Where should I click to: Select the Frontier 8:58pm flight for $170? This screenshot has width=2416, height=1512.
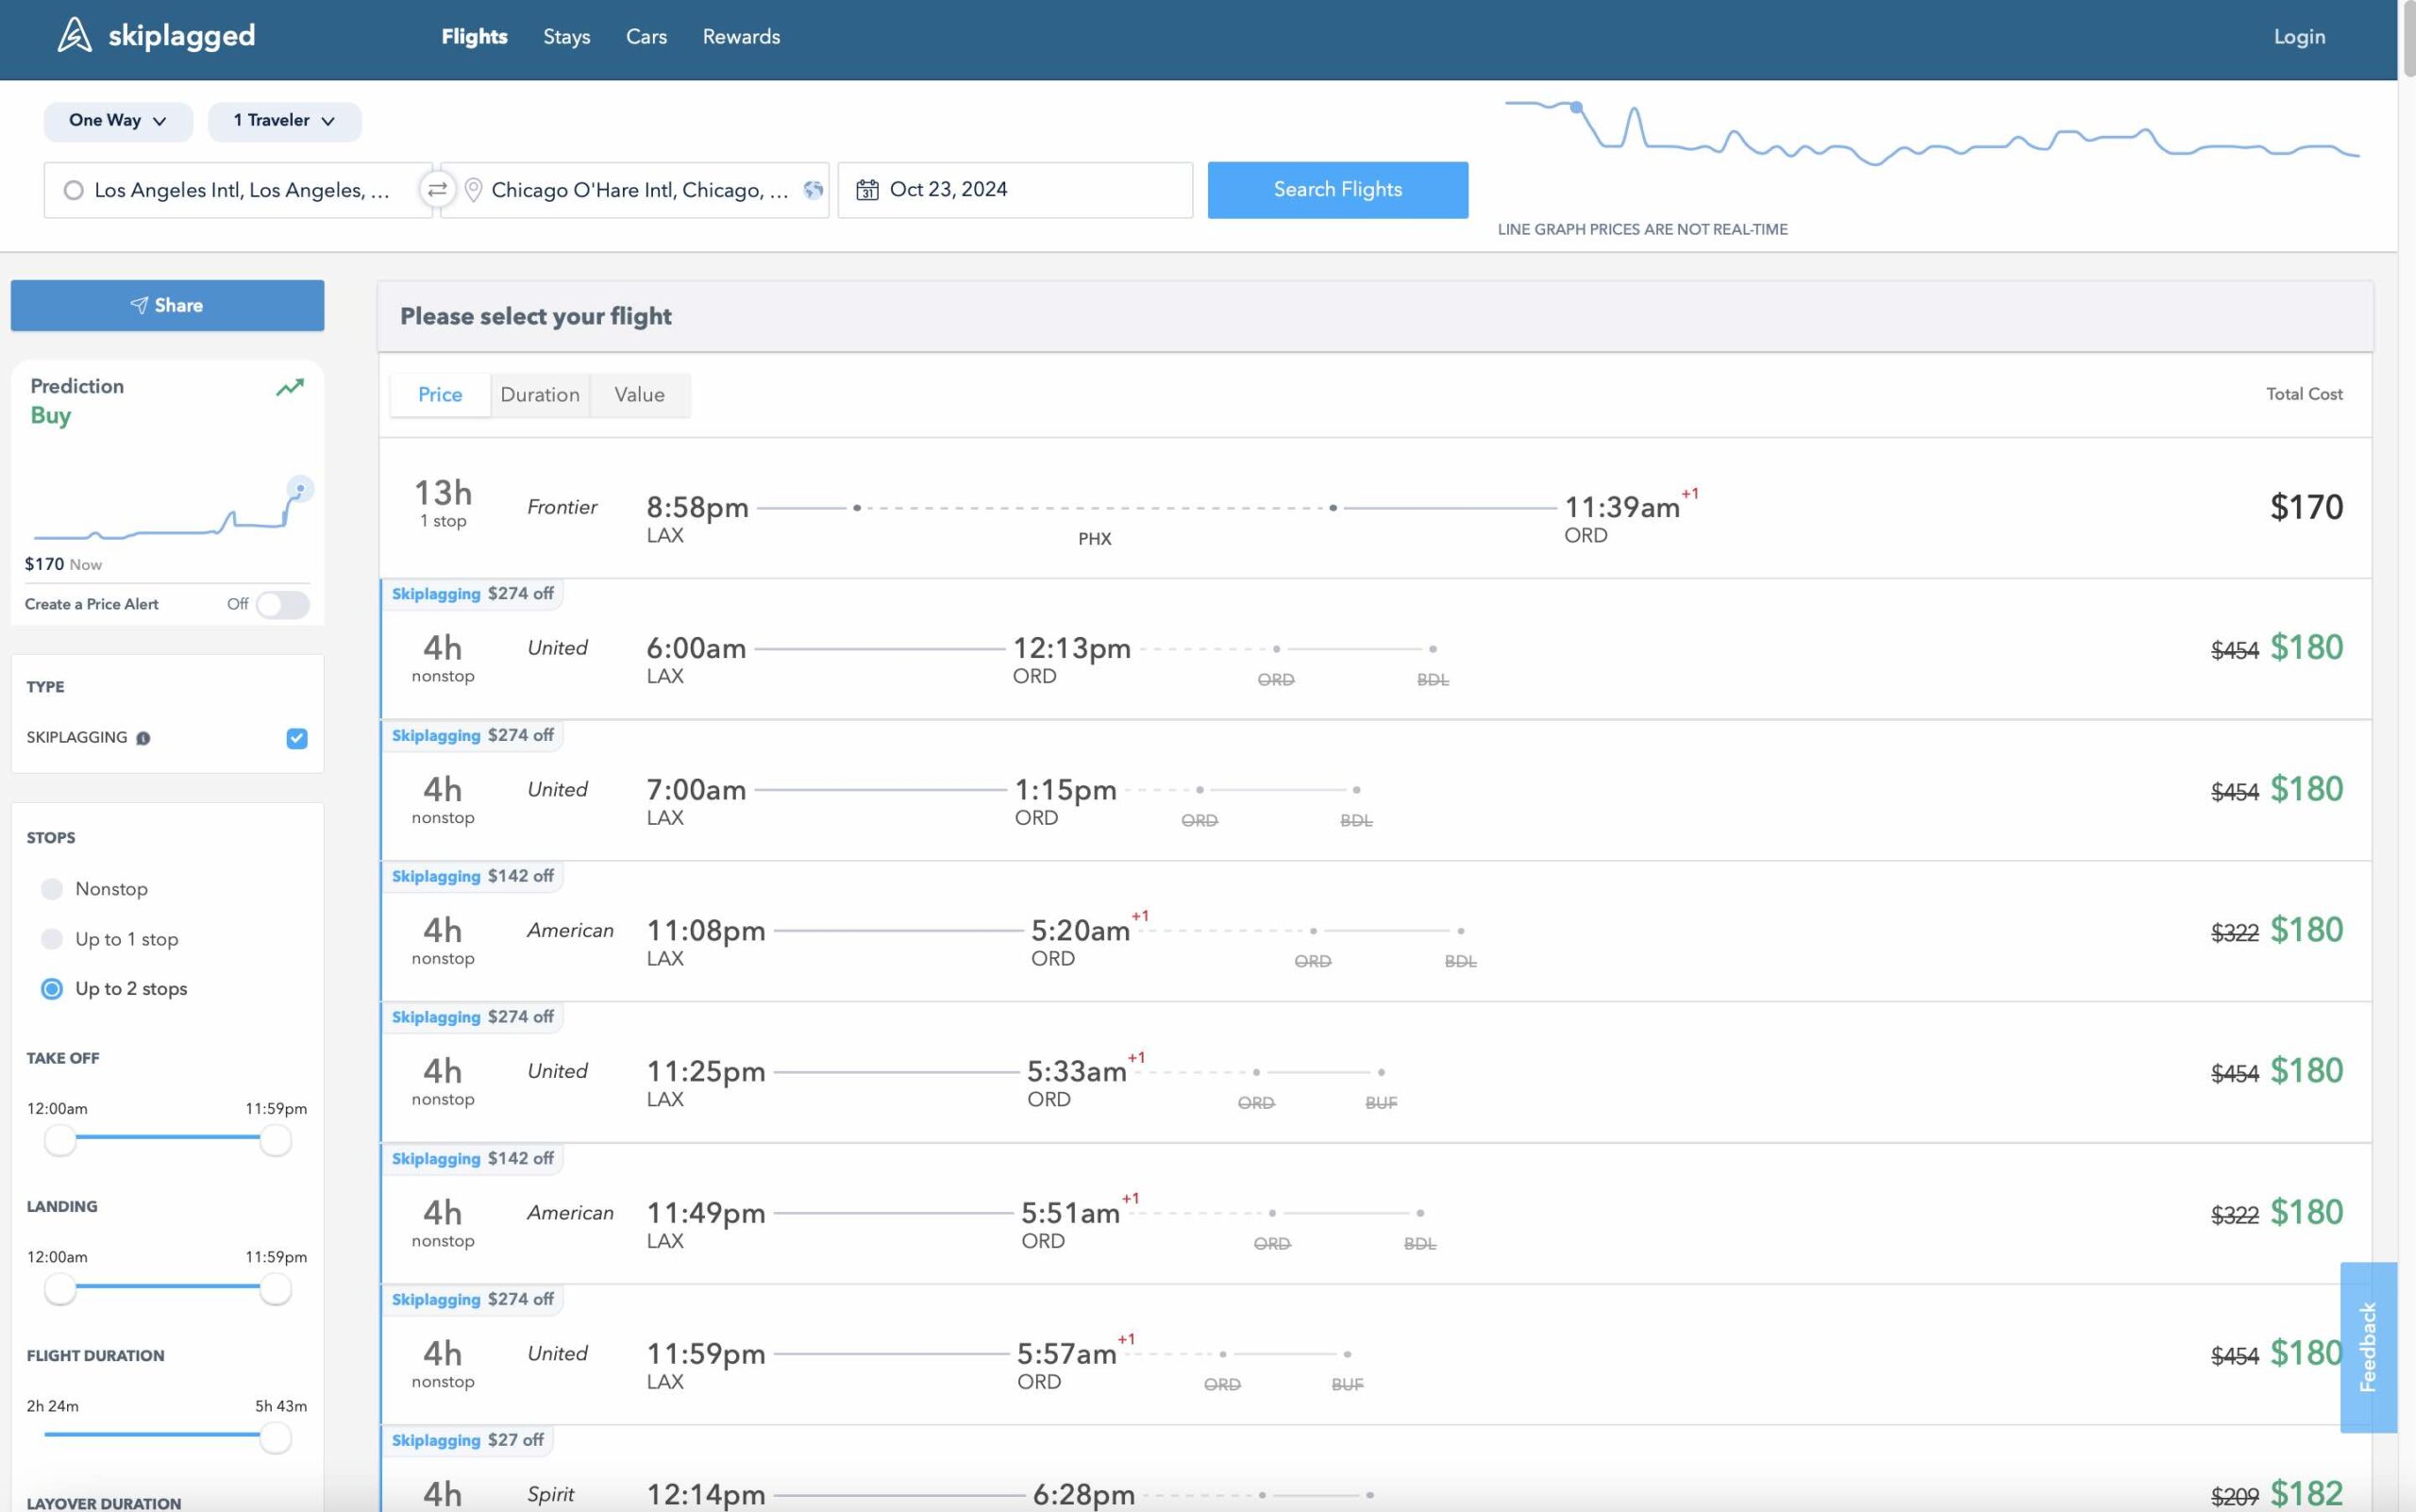(x=1375, y=508)
